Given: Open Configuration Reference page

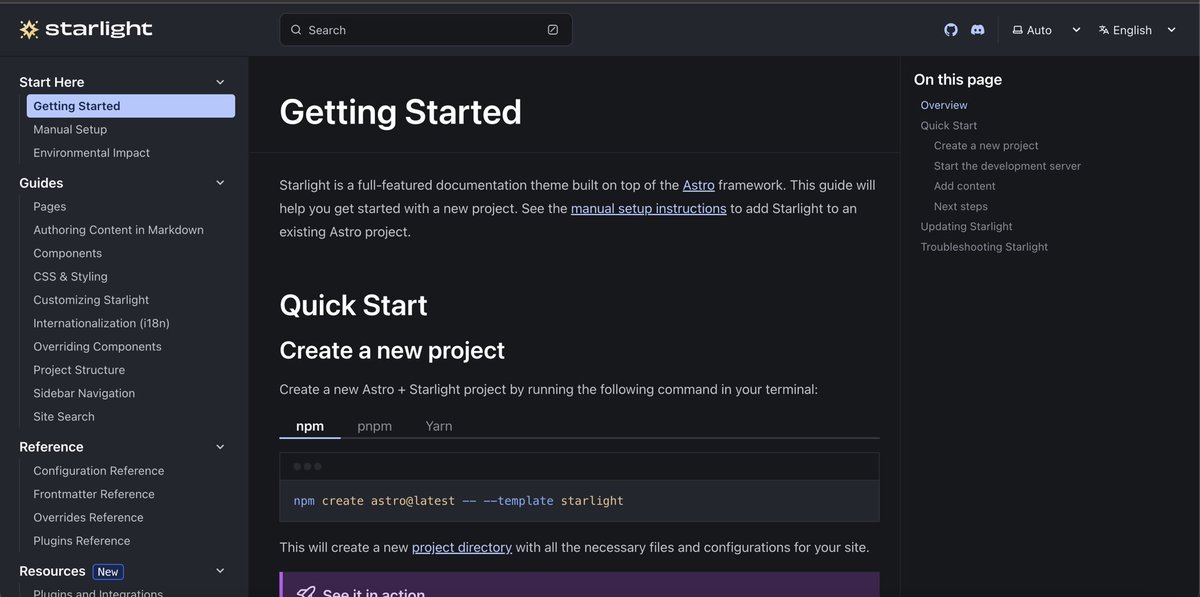Looking at the screenshot, I should tap(99, 471).
